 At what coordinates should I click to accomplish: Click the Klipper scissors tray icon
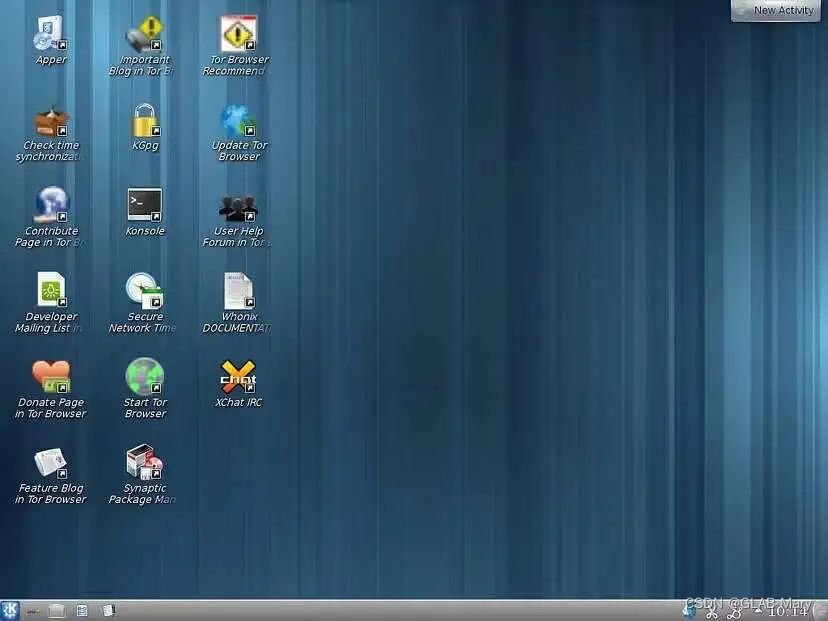pos(712,613)
